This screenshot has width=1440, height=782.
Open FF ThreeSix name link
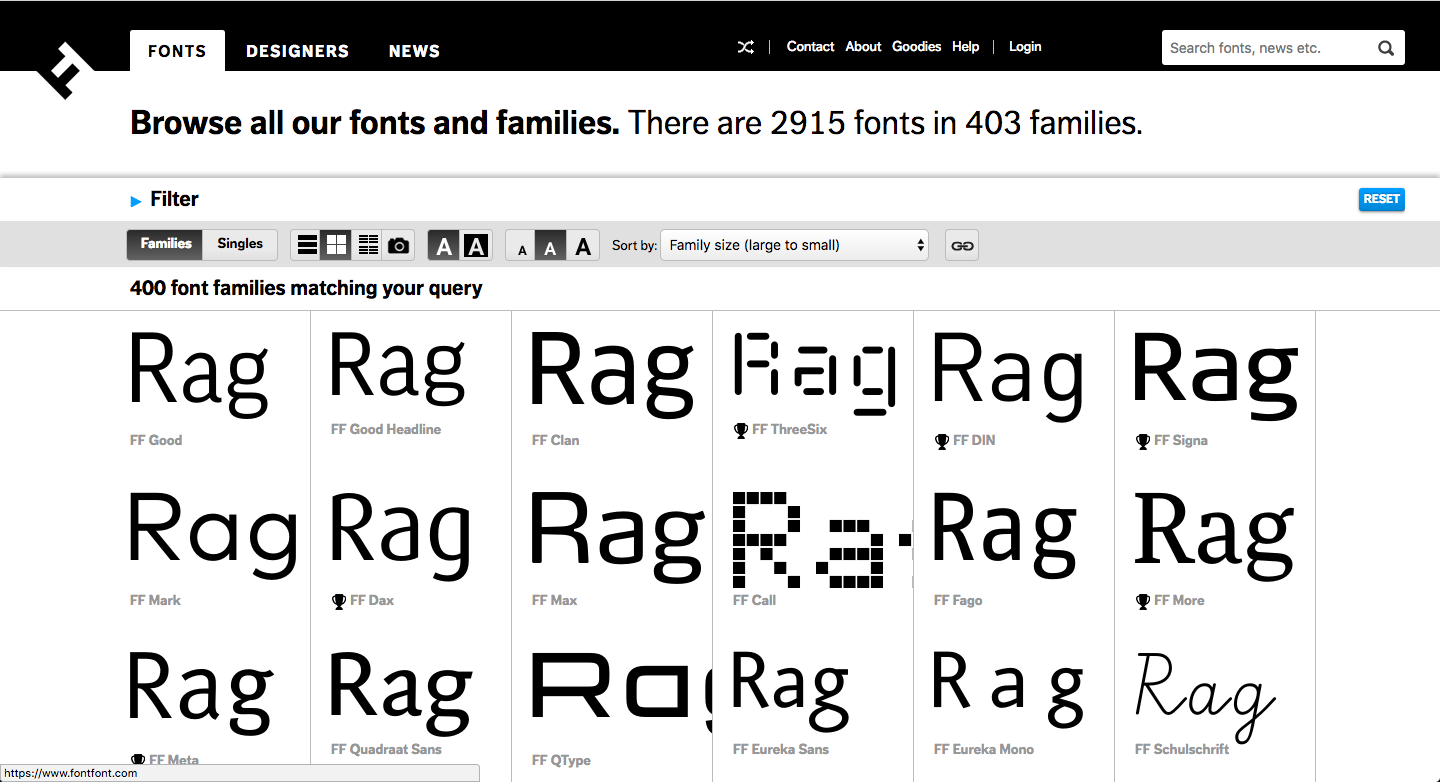(790, 430)
